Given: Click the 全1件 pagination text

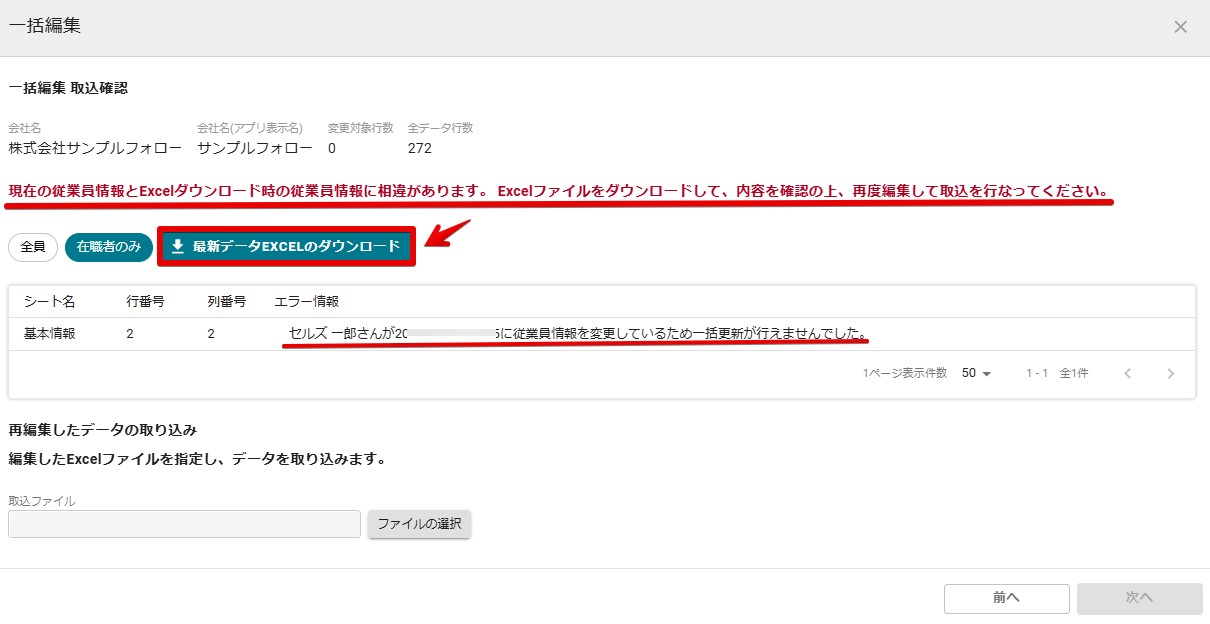Looking at the screenshot, I should [1074, 373].
